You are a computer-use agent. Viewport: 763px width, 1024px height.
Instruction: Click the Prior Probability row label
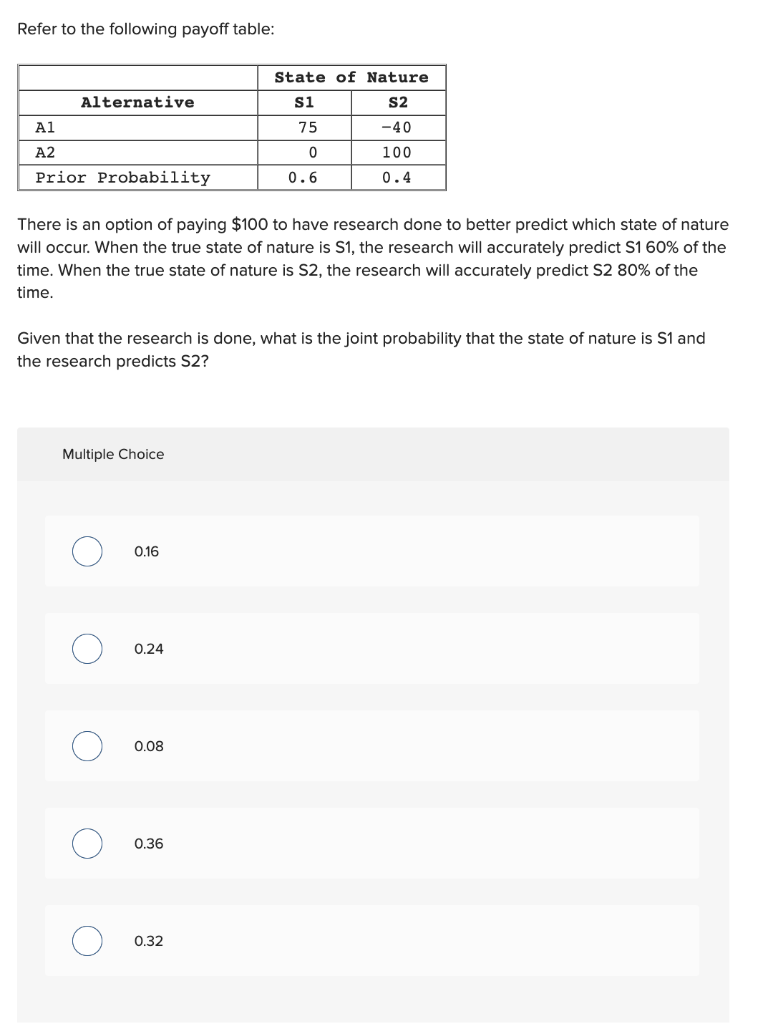tap(110, 177)
